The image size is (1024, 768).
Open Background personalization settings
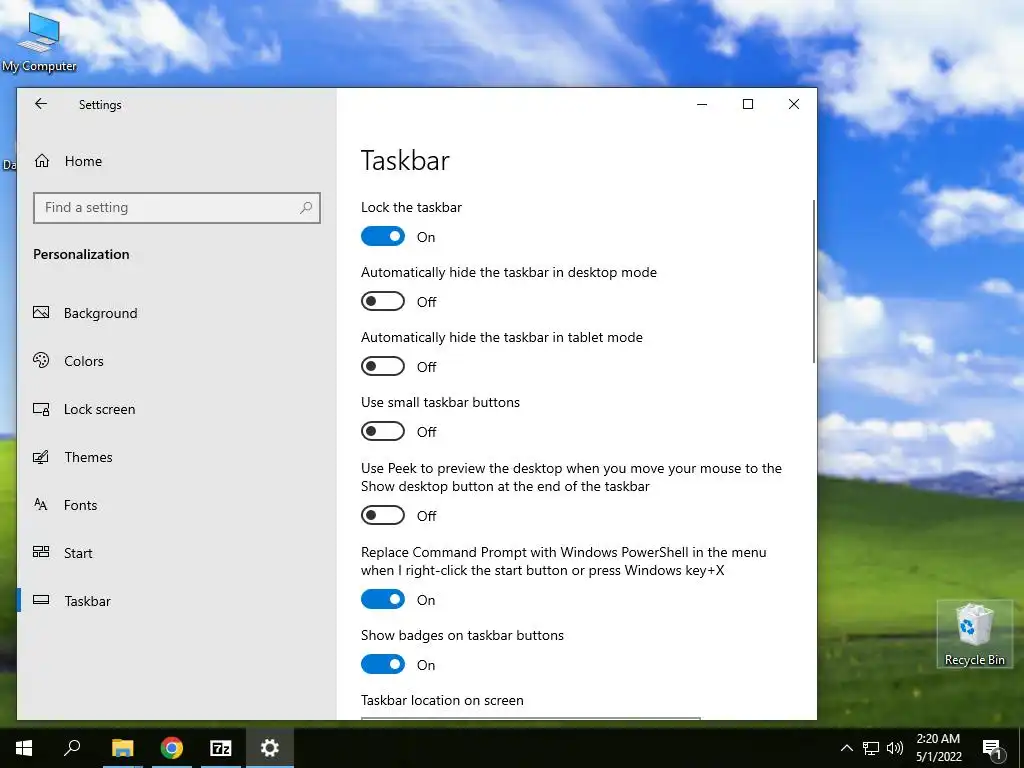[176, 313]
